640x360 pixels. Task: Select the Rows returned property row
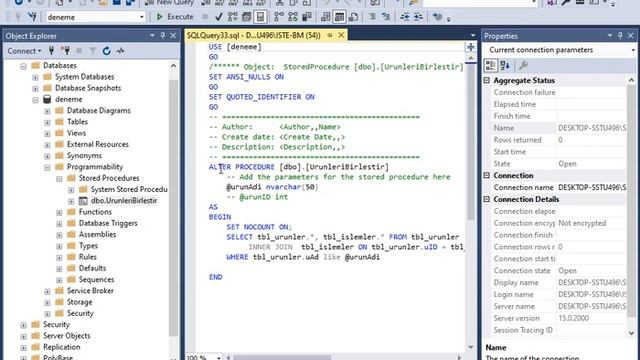point(559,140)
